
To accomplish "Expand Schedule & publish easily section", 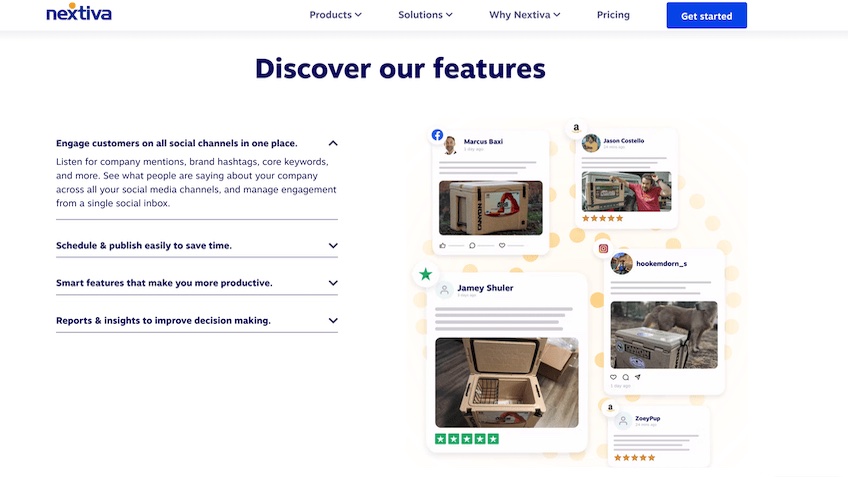I will (x=197, y=246).
